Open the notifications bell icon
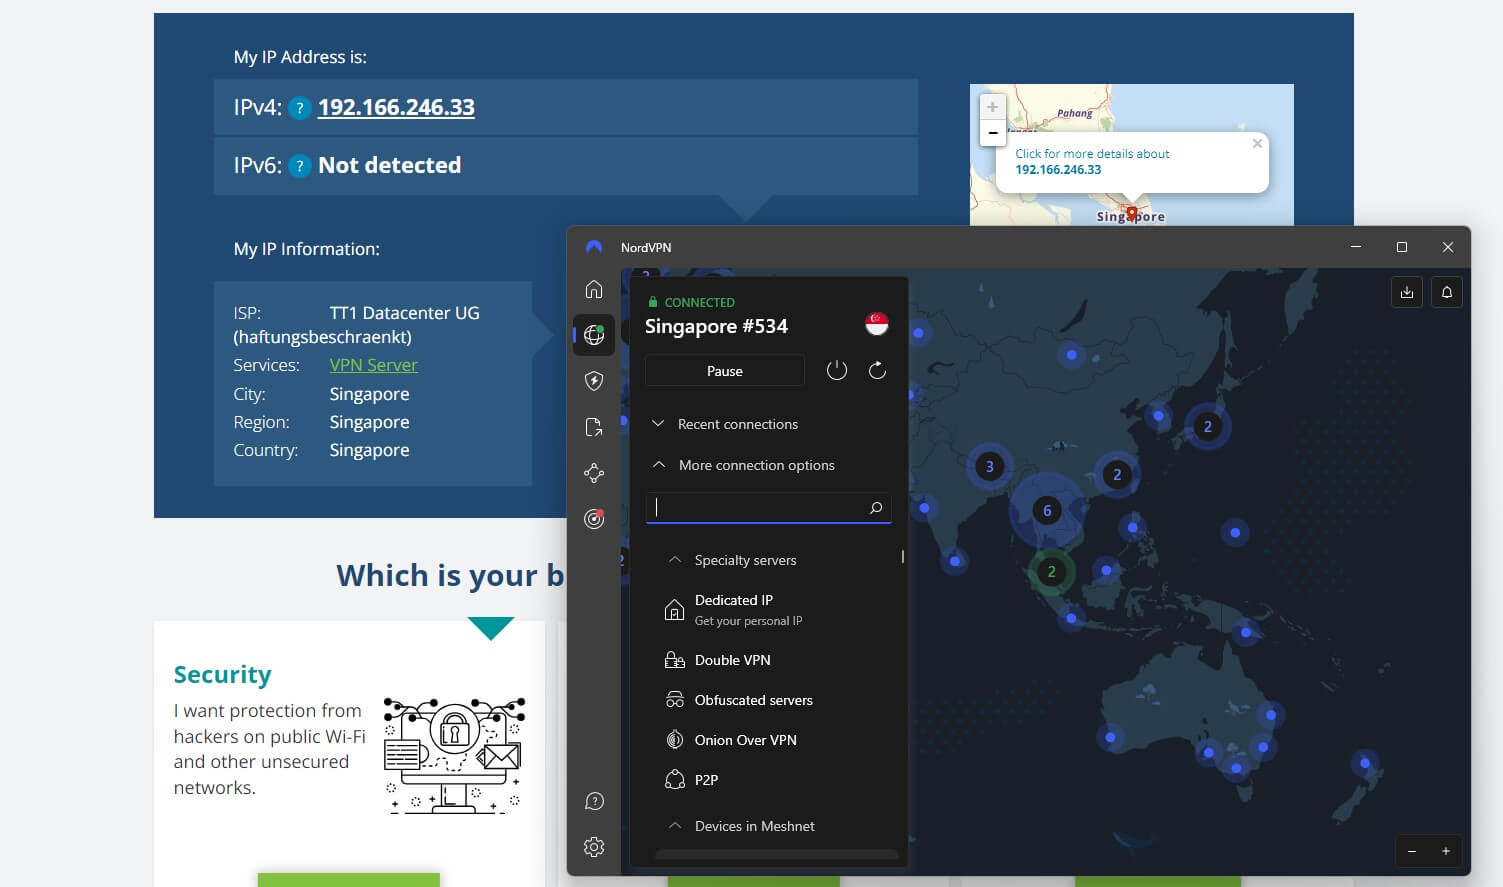This screenshot has height=887, width=1503. click(x=1447, y=292)
